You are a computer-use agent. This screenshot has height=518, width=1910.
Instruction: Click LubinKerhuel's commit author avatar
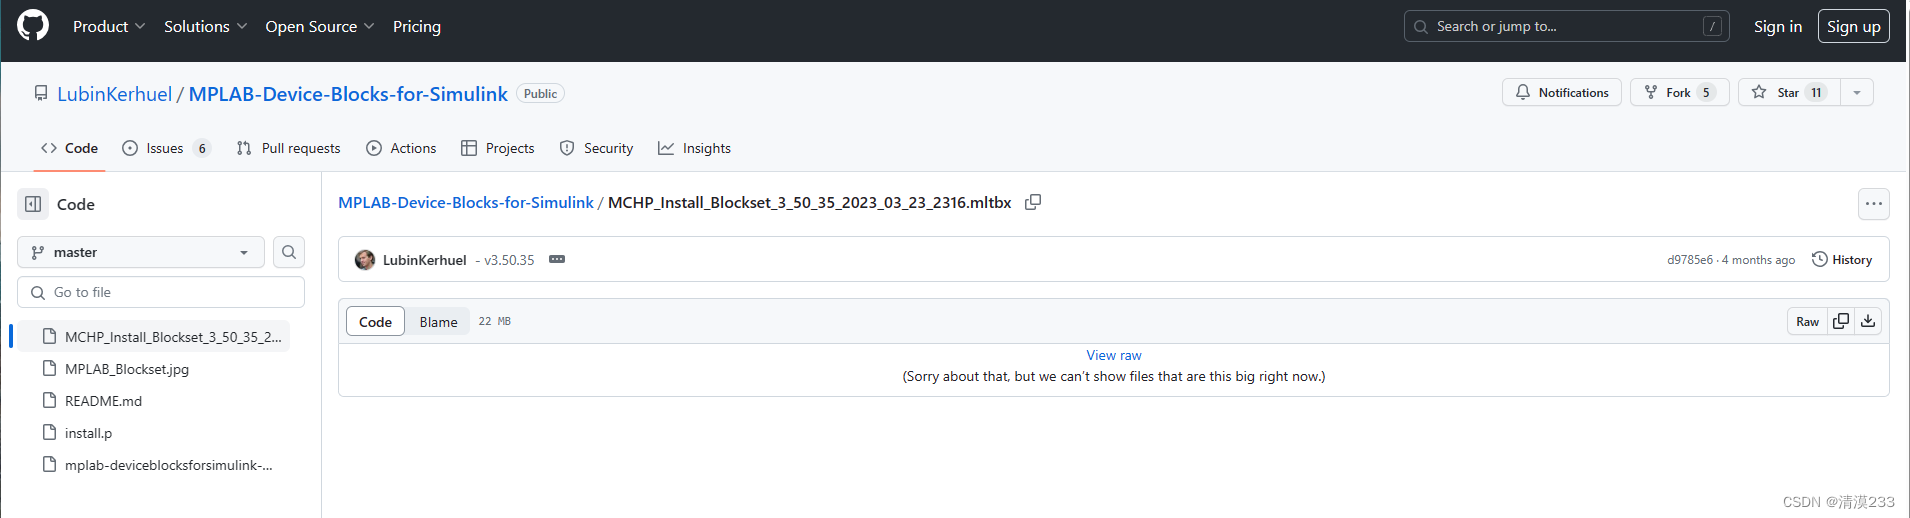pyautogui.click(x=365, y=260)
